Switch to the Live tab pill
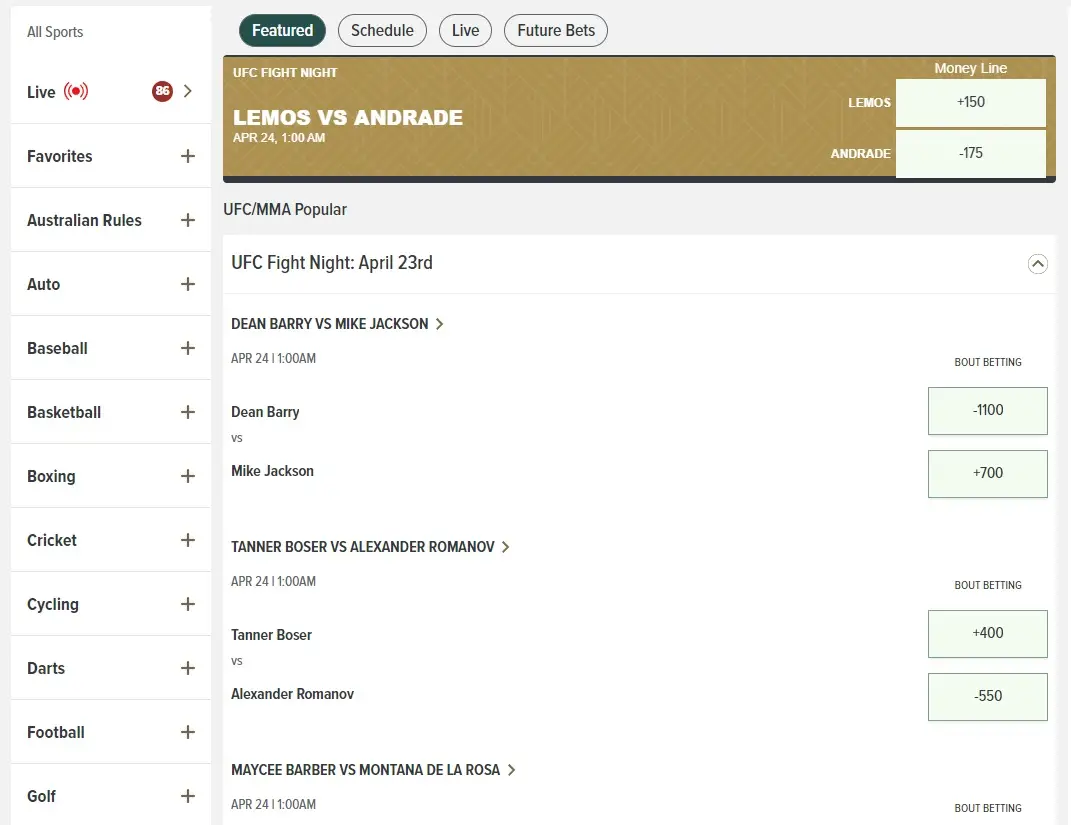1071x825 pixels. click(x=465, y=31)
